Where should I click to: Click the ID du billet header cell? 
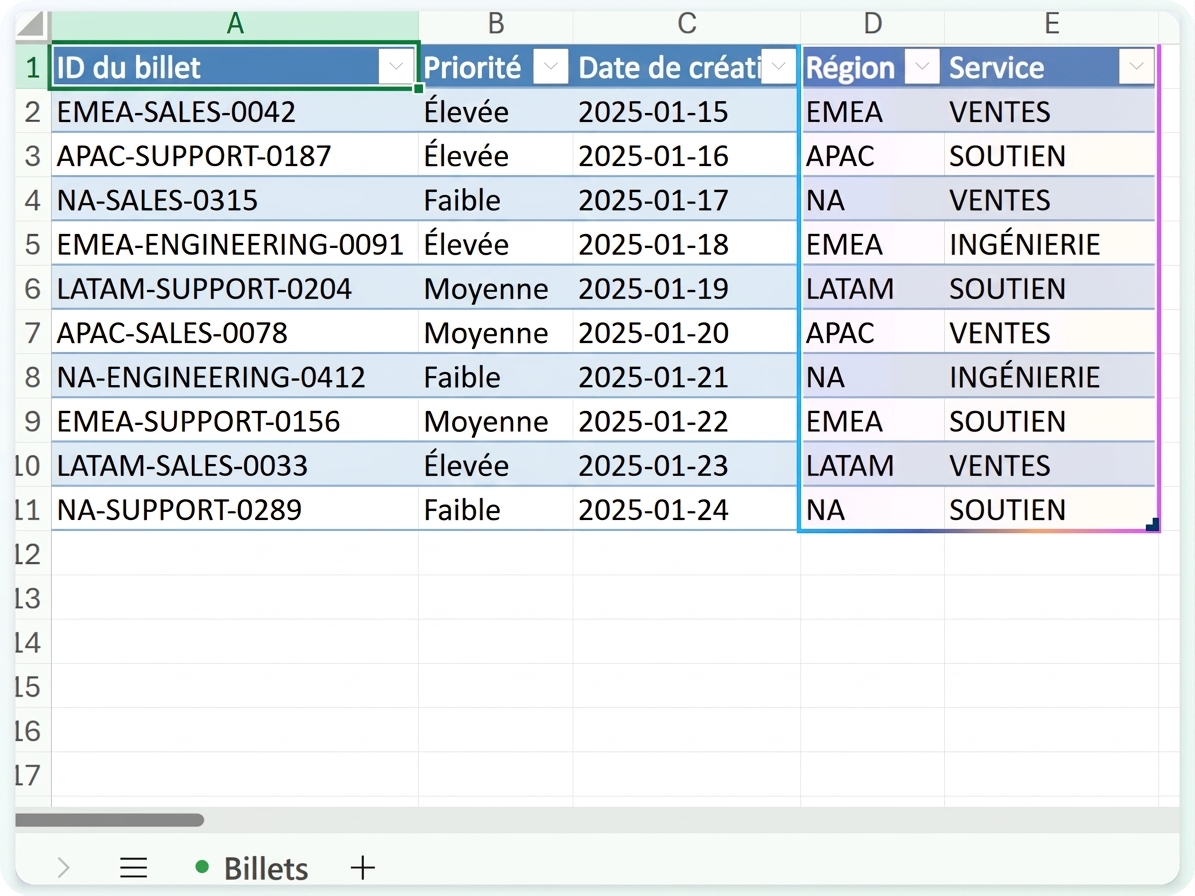(x=235, y=67)
